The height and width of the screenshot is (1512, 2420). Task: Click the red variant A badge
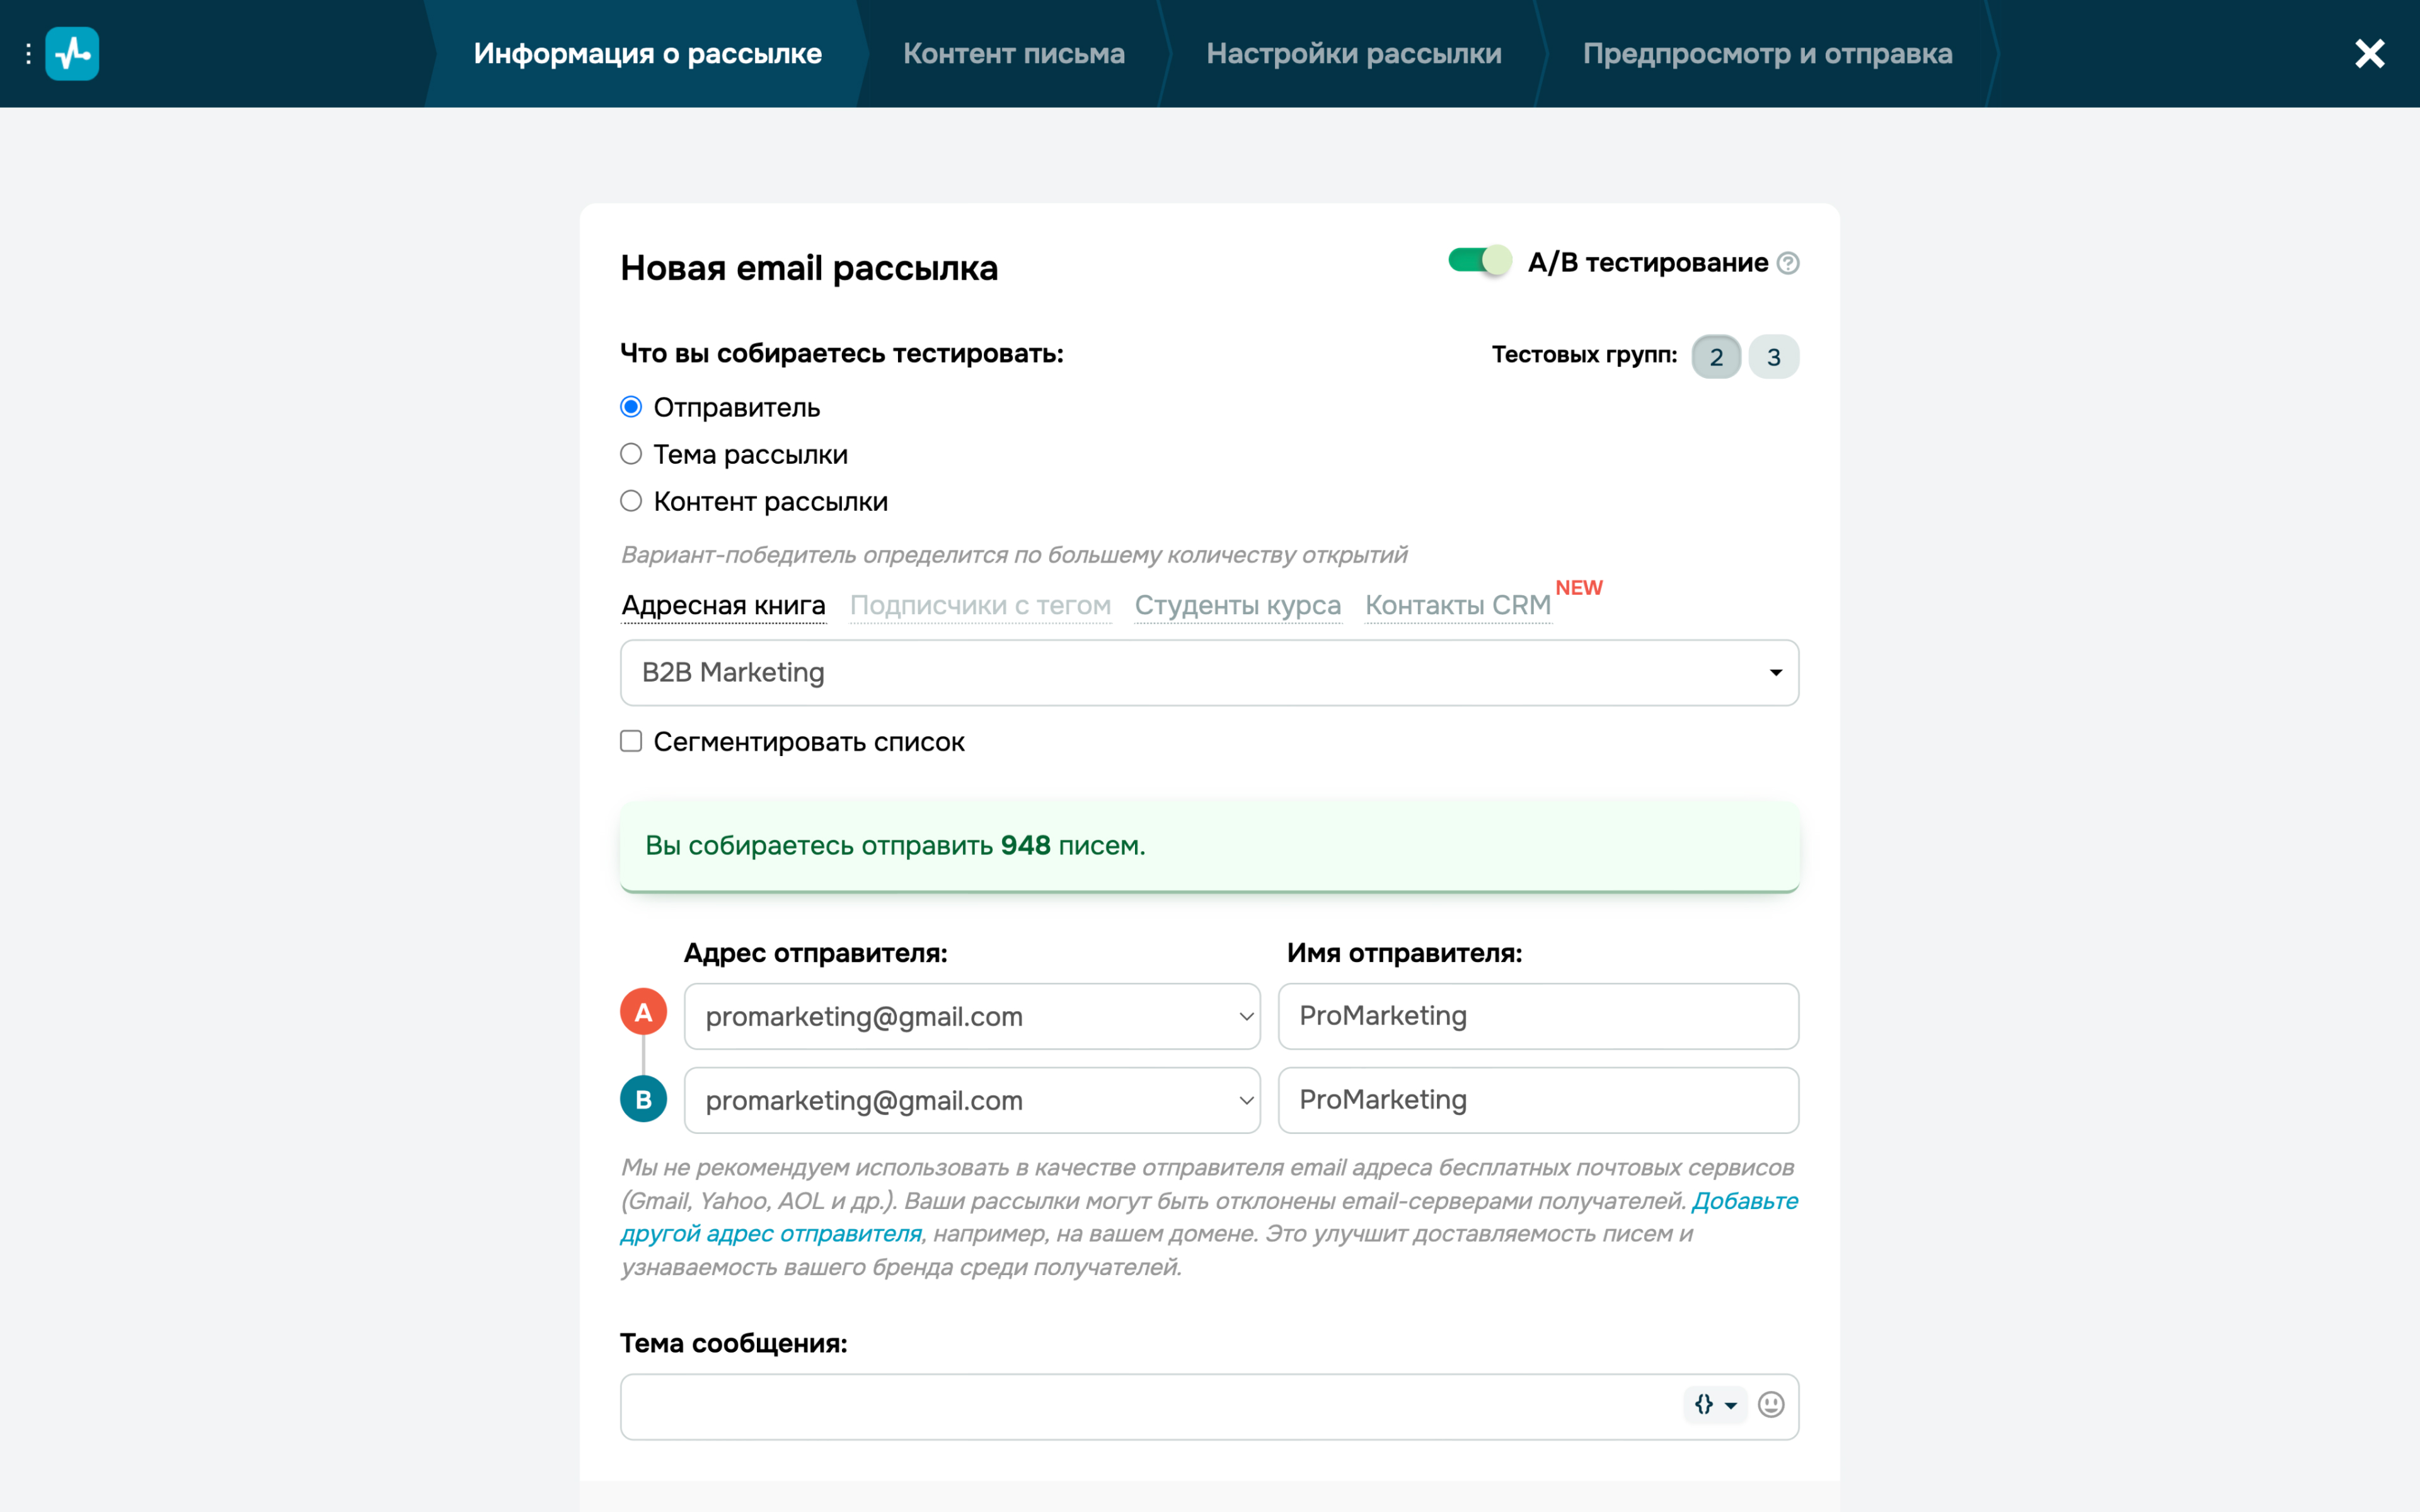[643, 1012]
